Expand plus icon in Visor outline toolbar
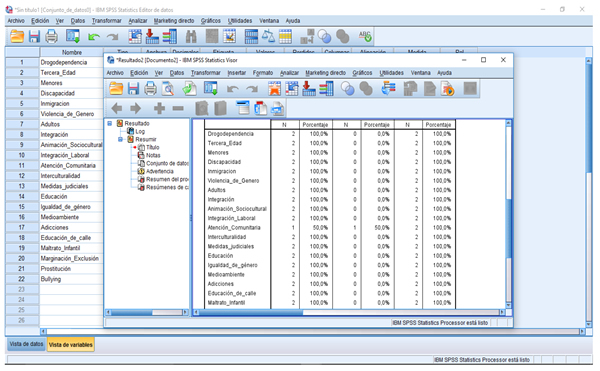600x371 pixels. 159,109
